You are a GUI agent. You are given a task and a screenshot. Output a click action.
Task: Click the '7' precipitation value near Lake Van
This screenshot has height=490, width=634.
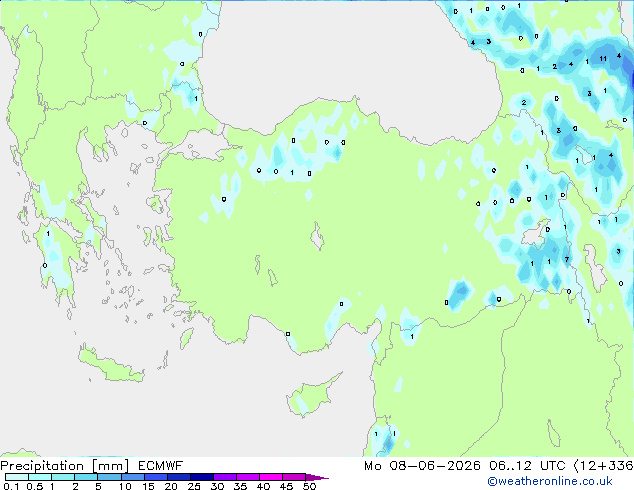(567, 260)
